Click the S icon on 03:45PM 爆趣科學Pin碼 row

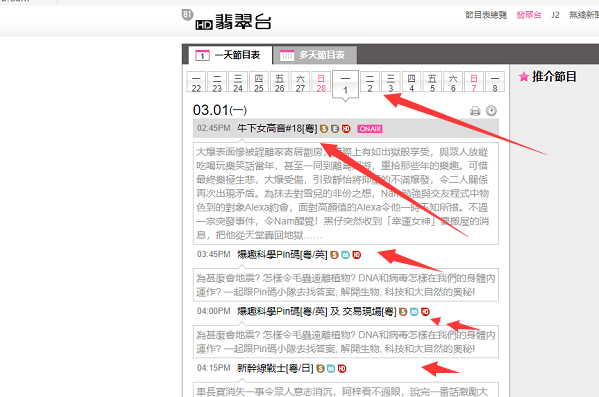[x=334, y=255]
